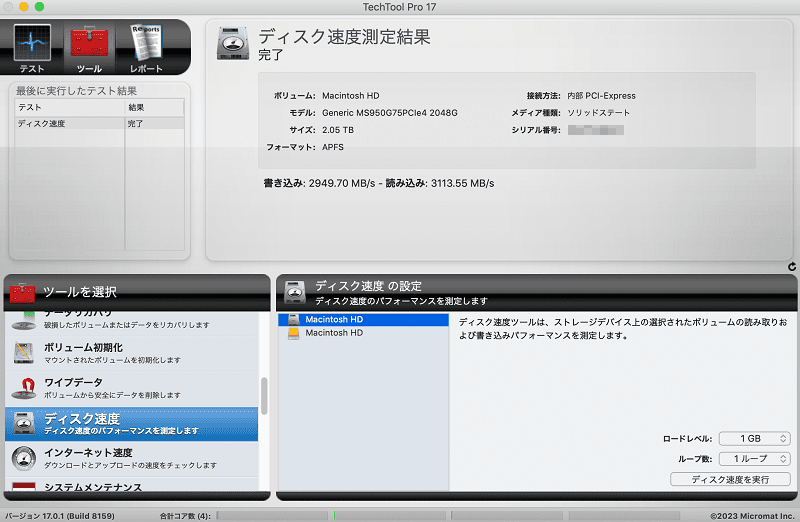
Task: Click the 最後に実行したテスト結果 heading
Action: coord(77,91)
